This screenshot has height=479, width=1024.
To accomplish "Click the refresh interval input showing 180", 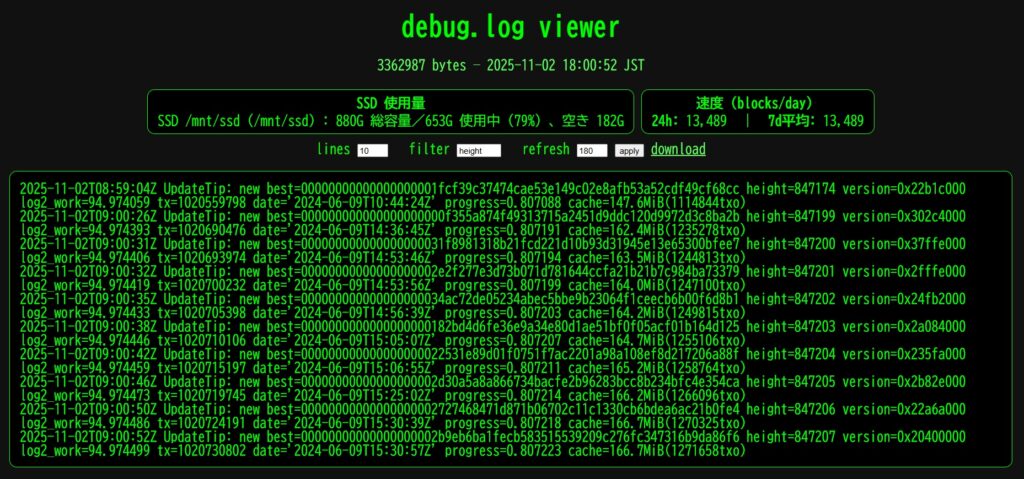I will (592, 150).
